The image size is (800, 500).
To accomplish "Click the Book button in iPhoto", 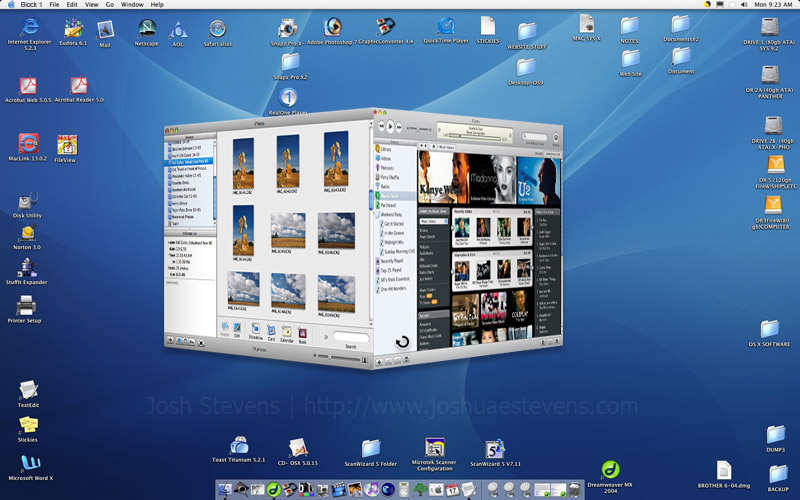I will (x=303, y=335).
